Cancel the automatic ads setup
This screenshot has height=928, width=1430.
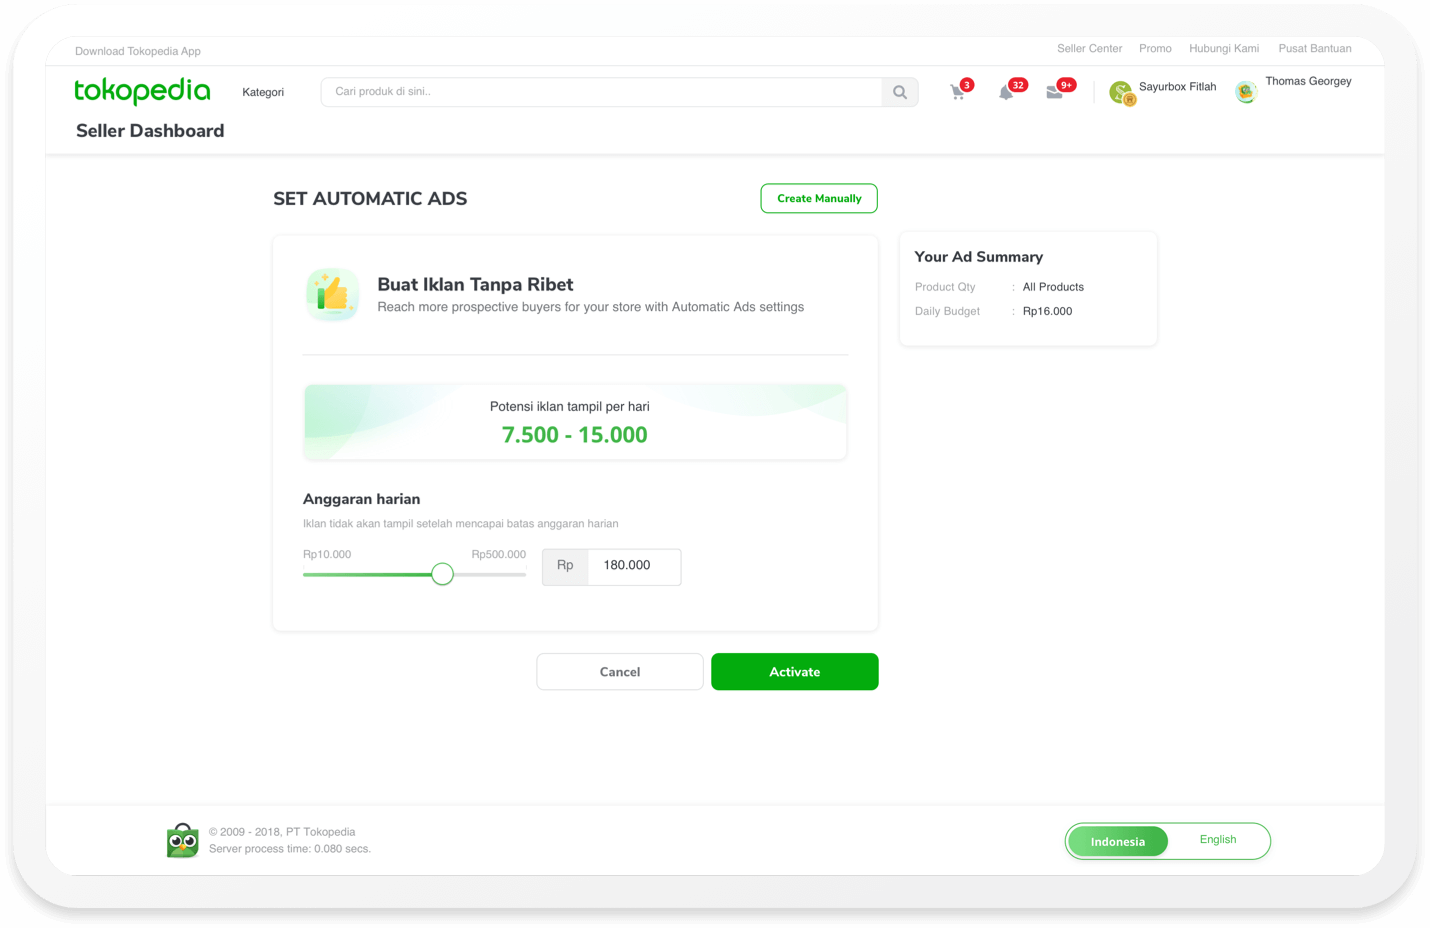point(620,672)
